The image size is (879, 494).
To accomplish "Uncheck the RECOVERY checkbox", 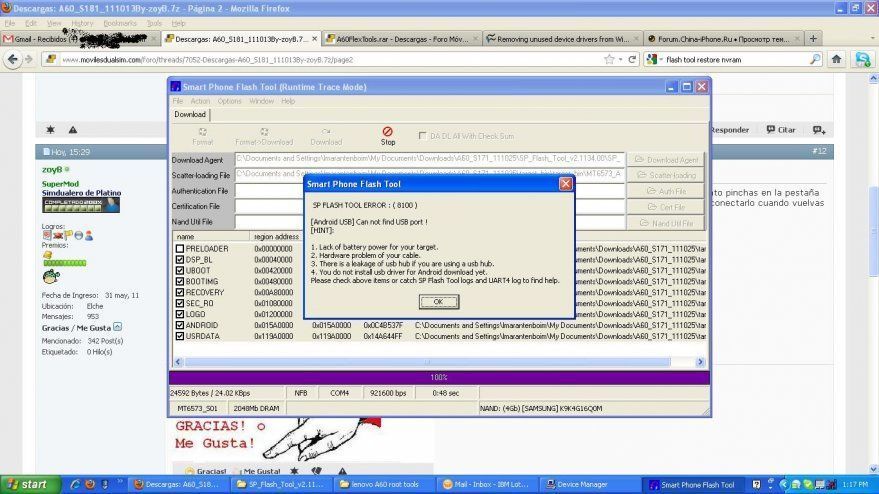I will click(x=180, y=292).
